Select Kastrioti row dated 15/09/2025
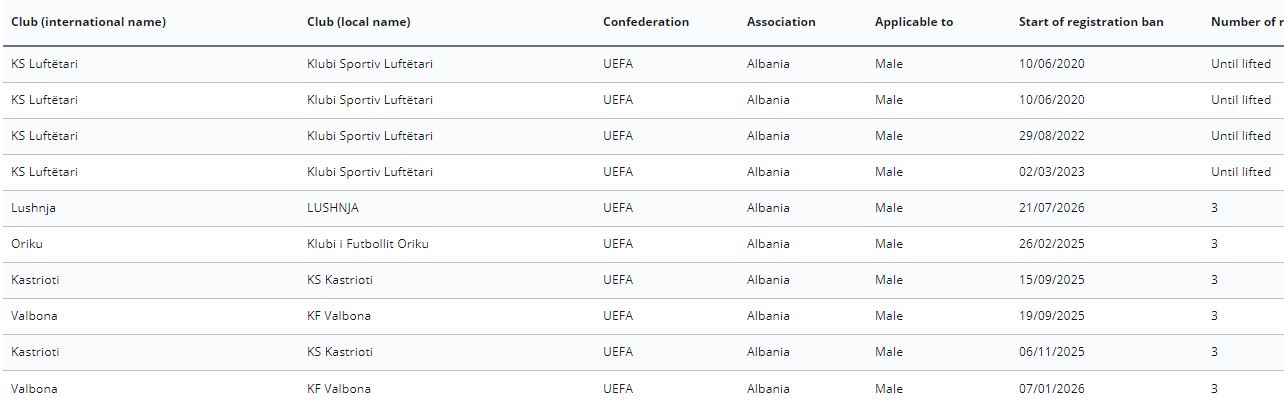 point(642,280)
